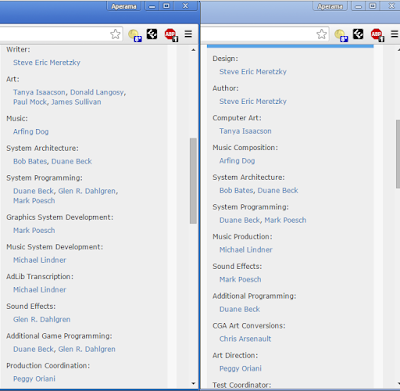The width and height of the screenshot is (400, 391).
Task: Open yellow weather extension in left window
Action: [x=135, y=35]
